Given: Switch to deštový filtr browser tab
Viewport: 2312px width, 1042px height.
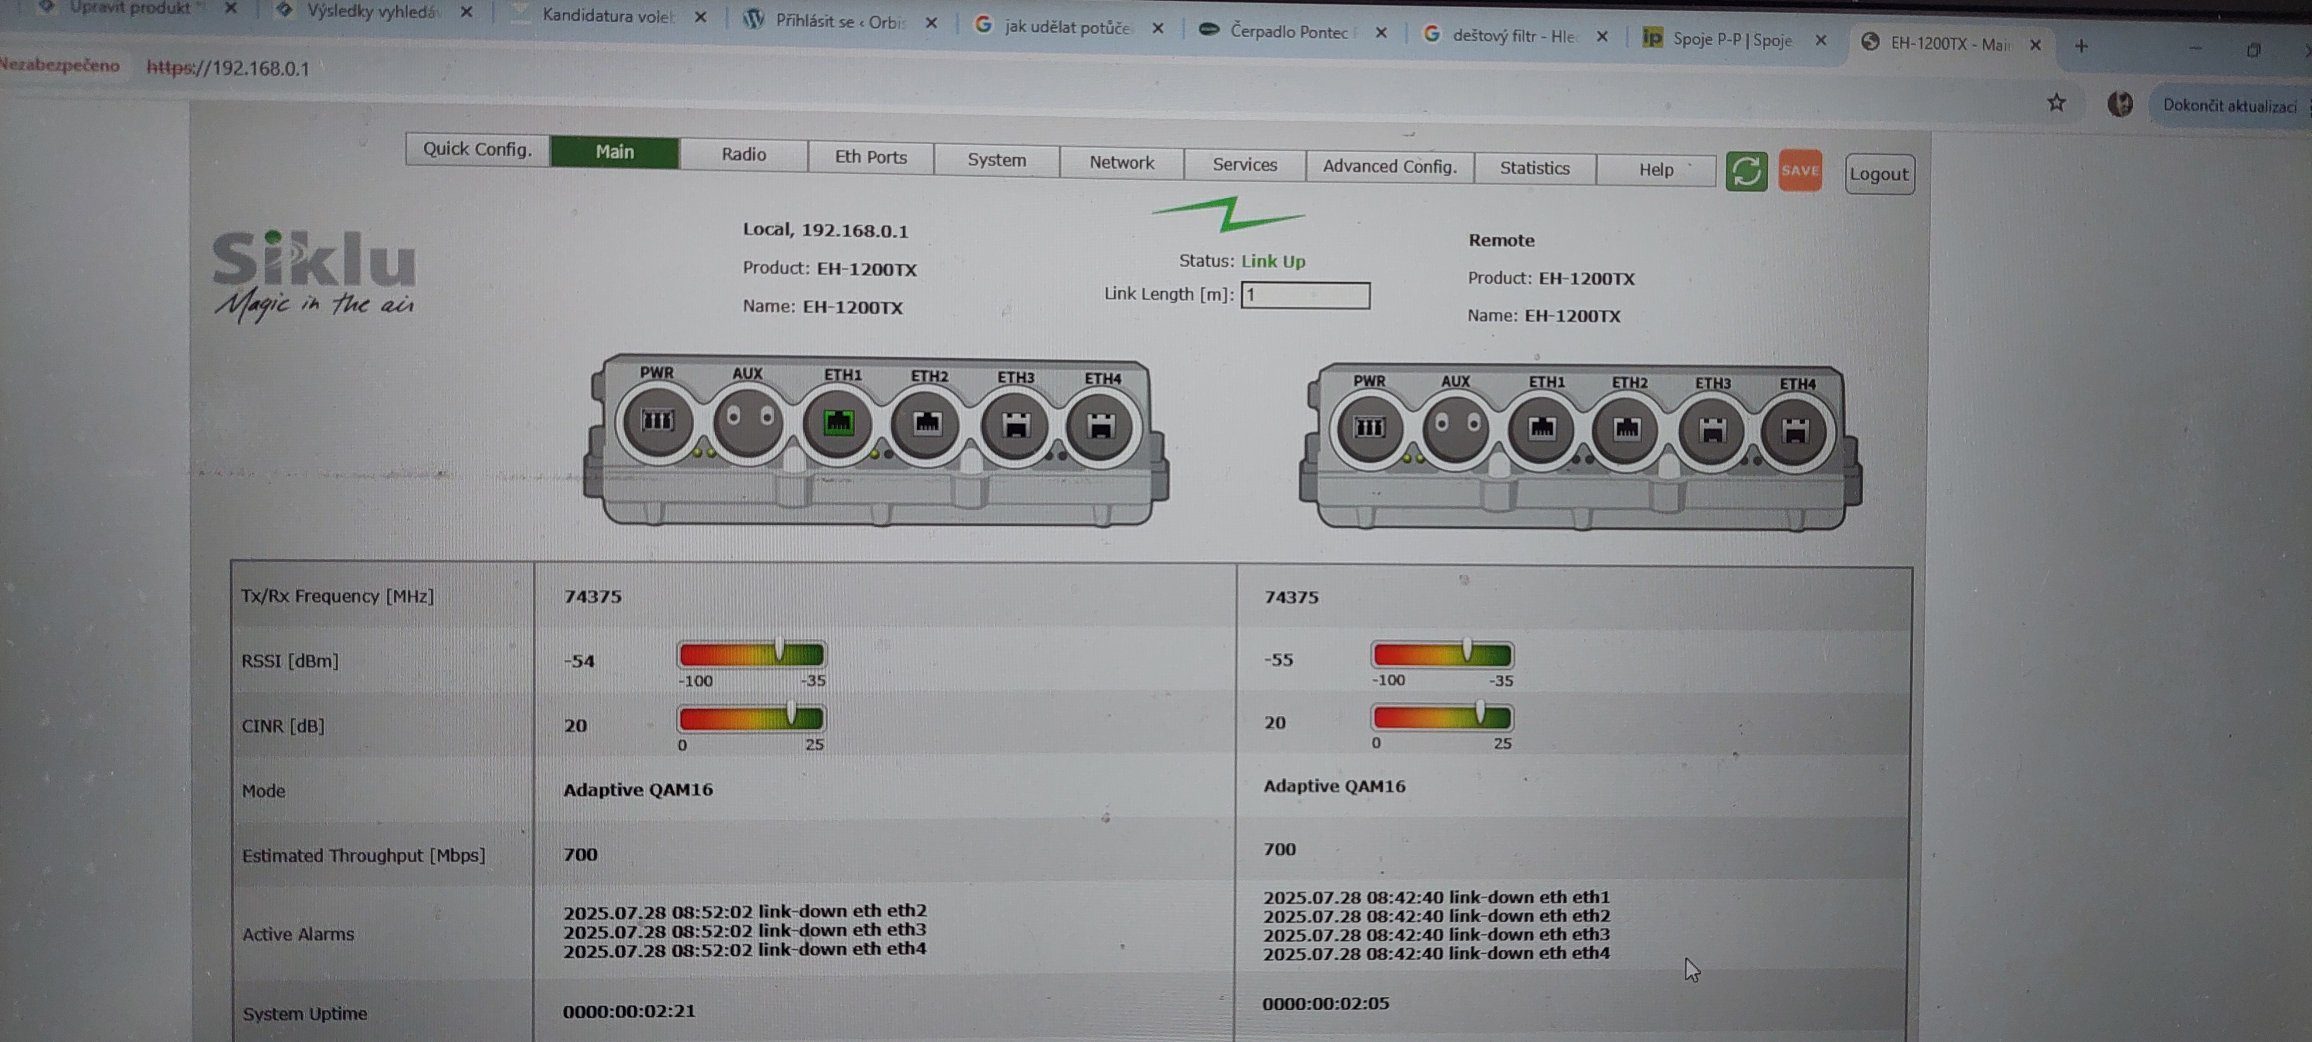Looking at the screenshot, I should click(1514, 36).
